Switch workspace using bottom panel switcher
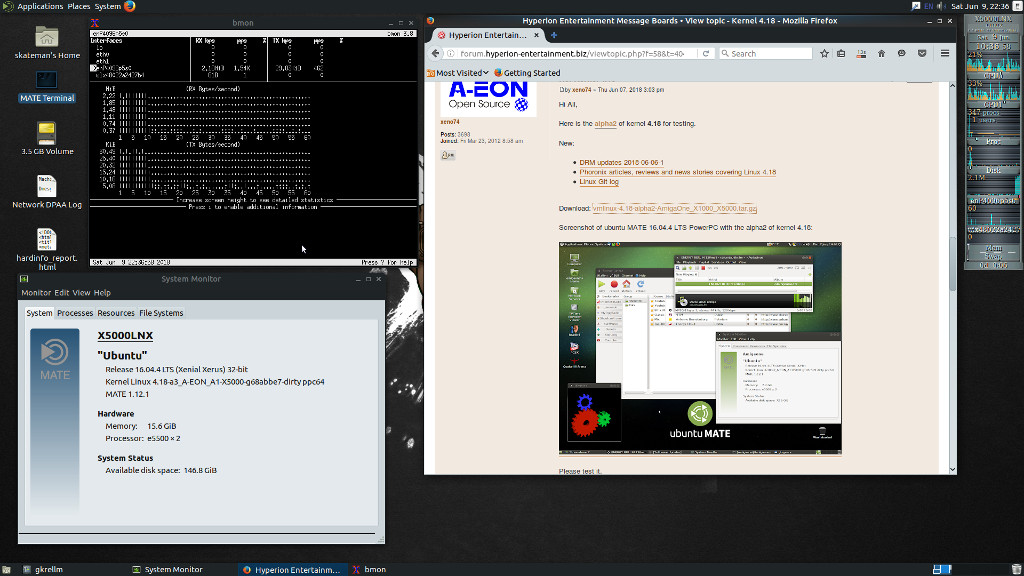This screenshot has height=576, width=1024. tap(942, 569)
